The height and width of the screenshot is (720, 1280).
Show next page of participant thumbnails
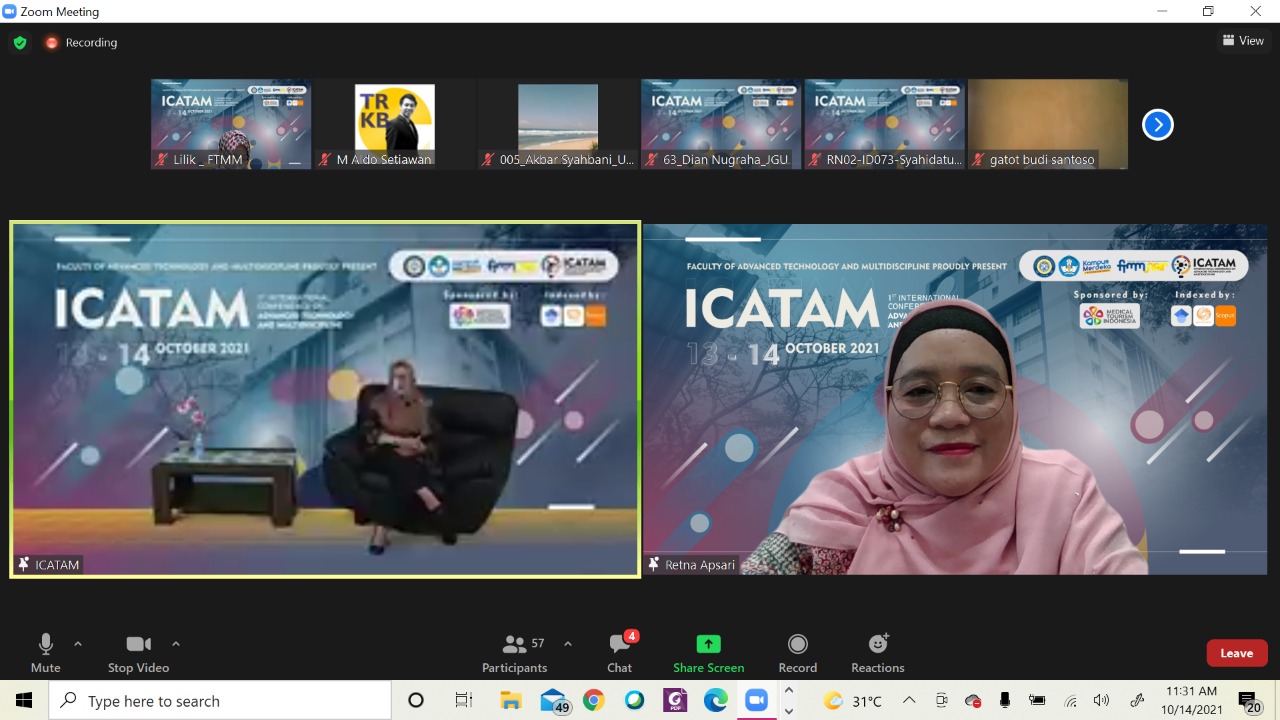click(x=1157, y=125)
